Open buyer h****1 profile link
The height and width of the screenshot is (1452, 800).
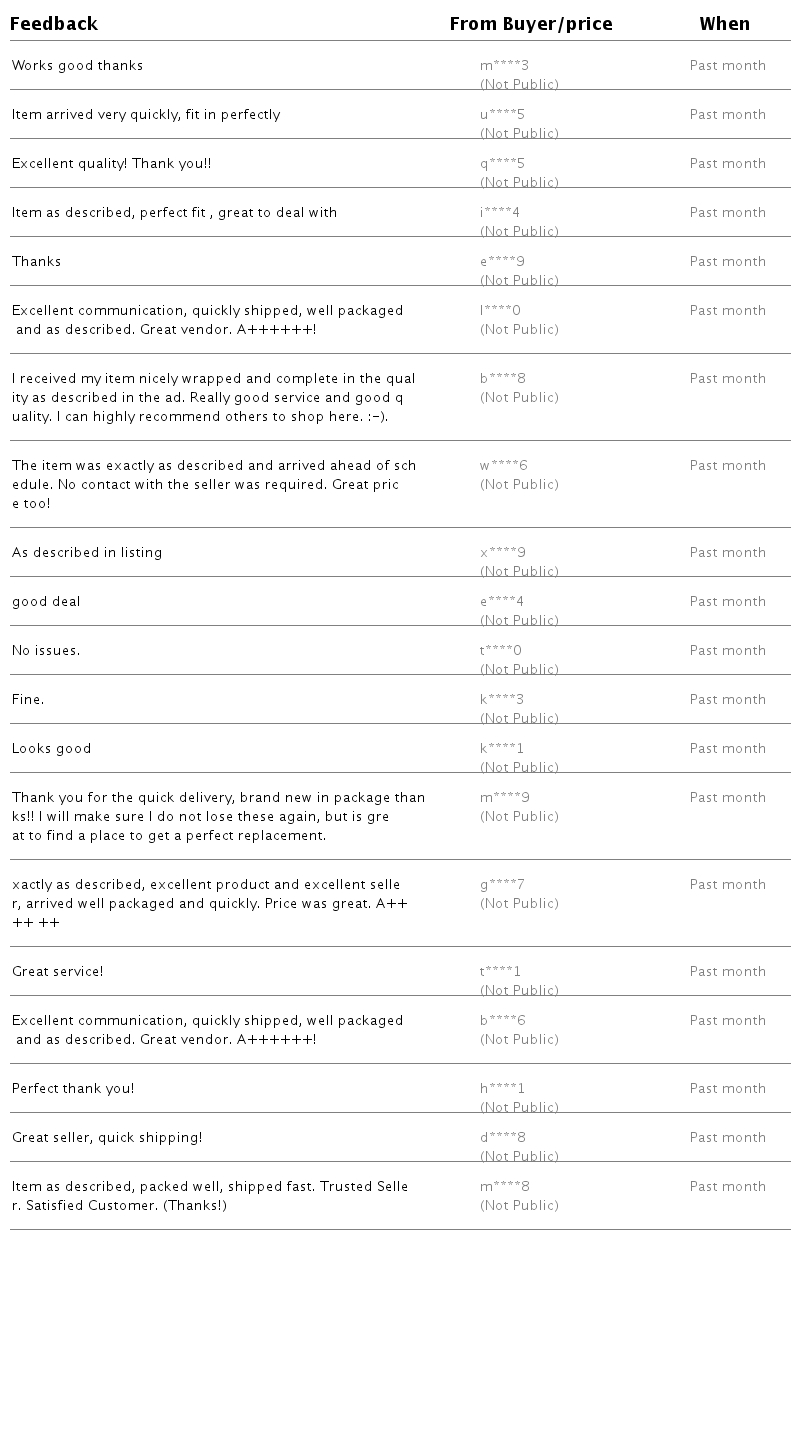pos(502,1089)
